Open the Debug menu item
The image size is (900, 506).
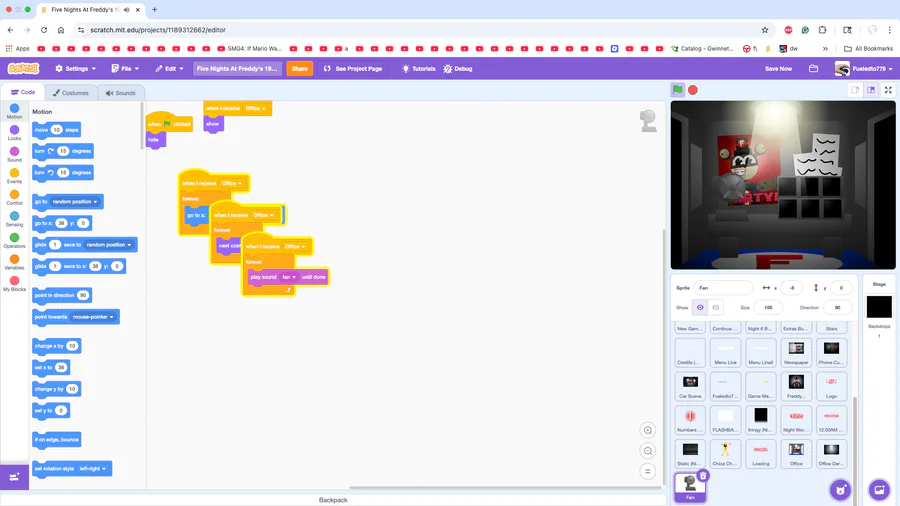click(457, 68)
